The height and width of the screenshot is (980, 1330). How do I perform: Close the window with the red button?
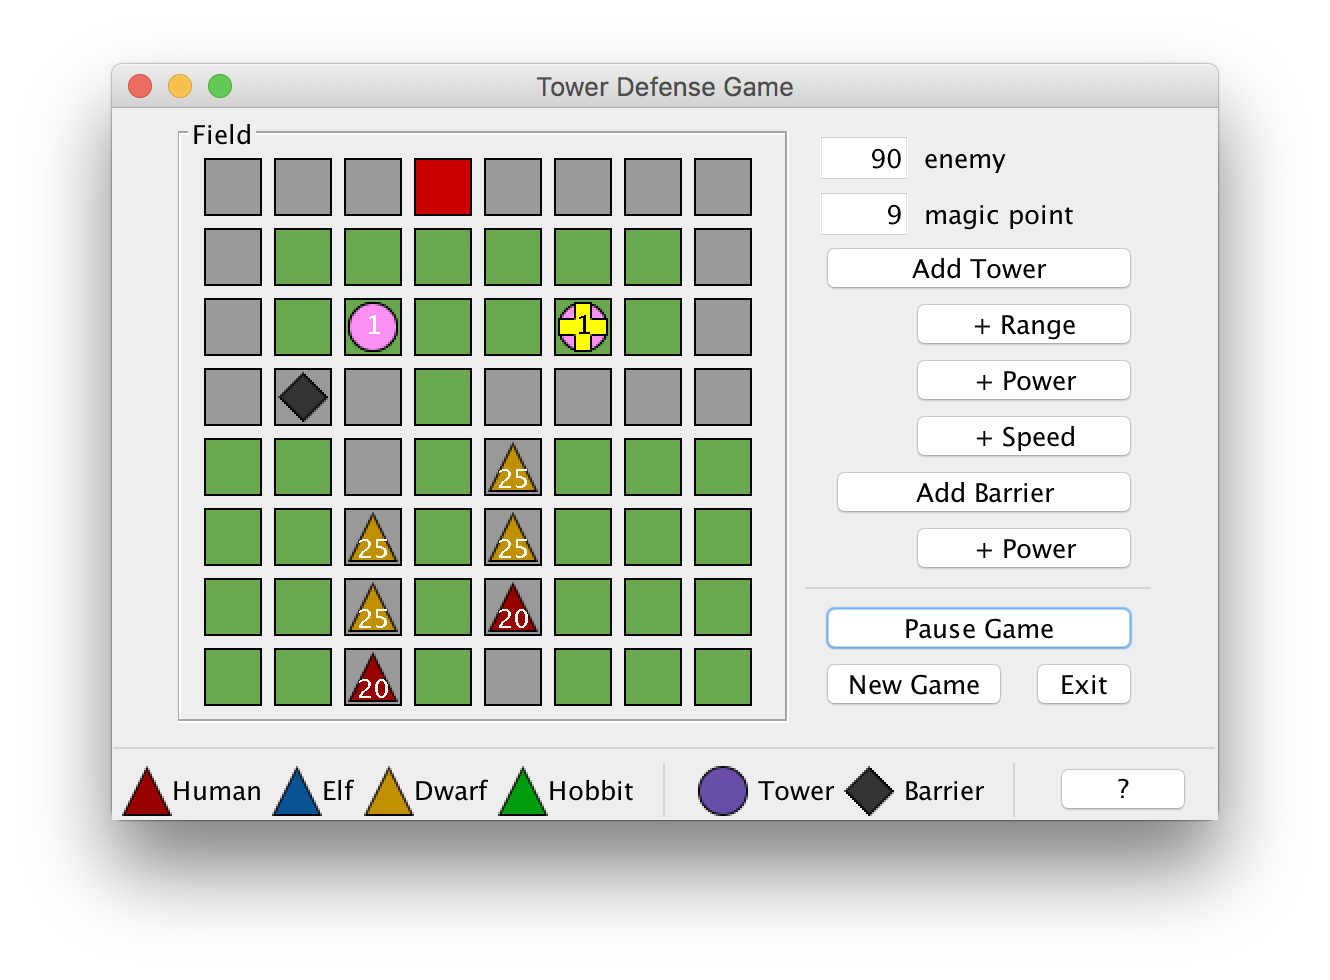(x=140, y=86)
